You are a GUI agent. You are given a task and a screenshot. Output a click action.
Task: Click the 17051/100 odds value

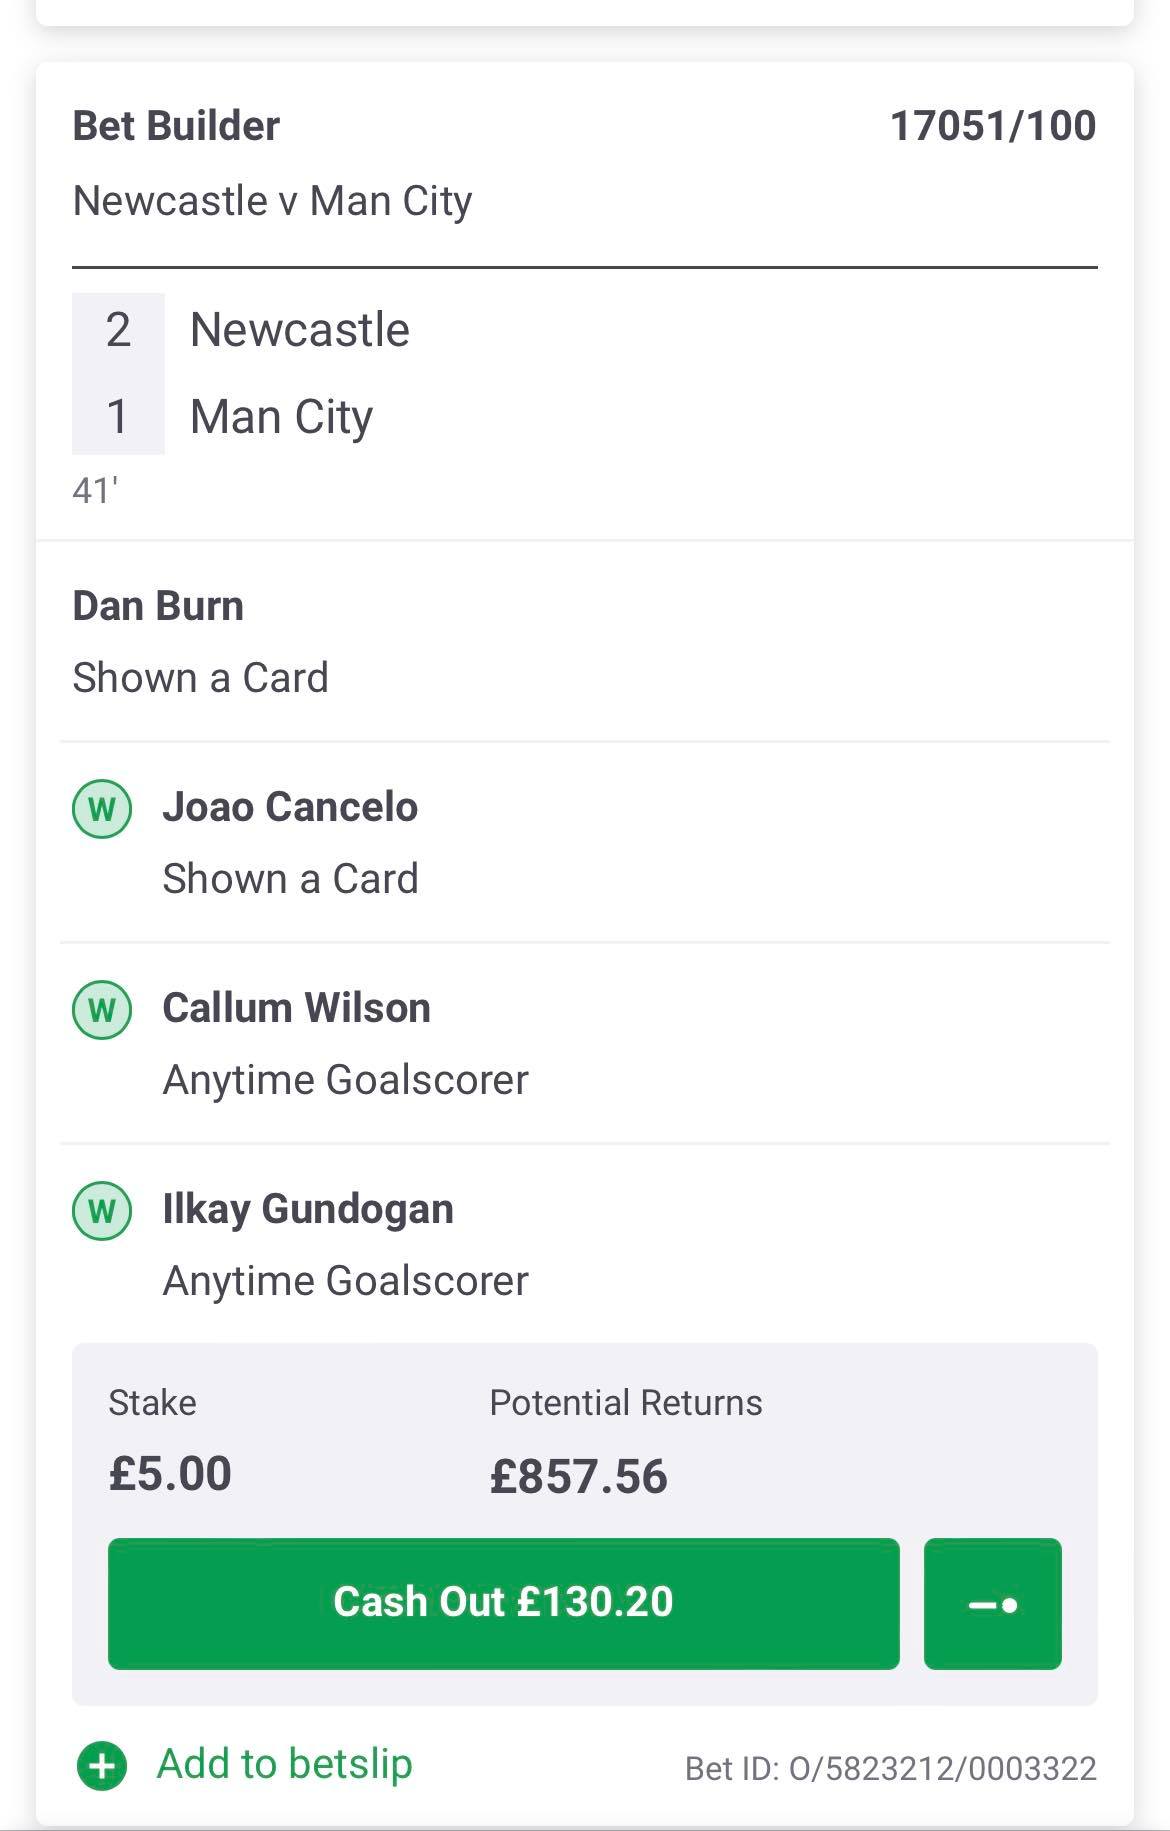click(x=993, y=126)
